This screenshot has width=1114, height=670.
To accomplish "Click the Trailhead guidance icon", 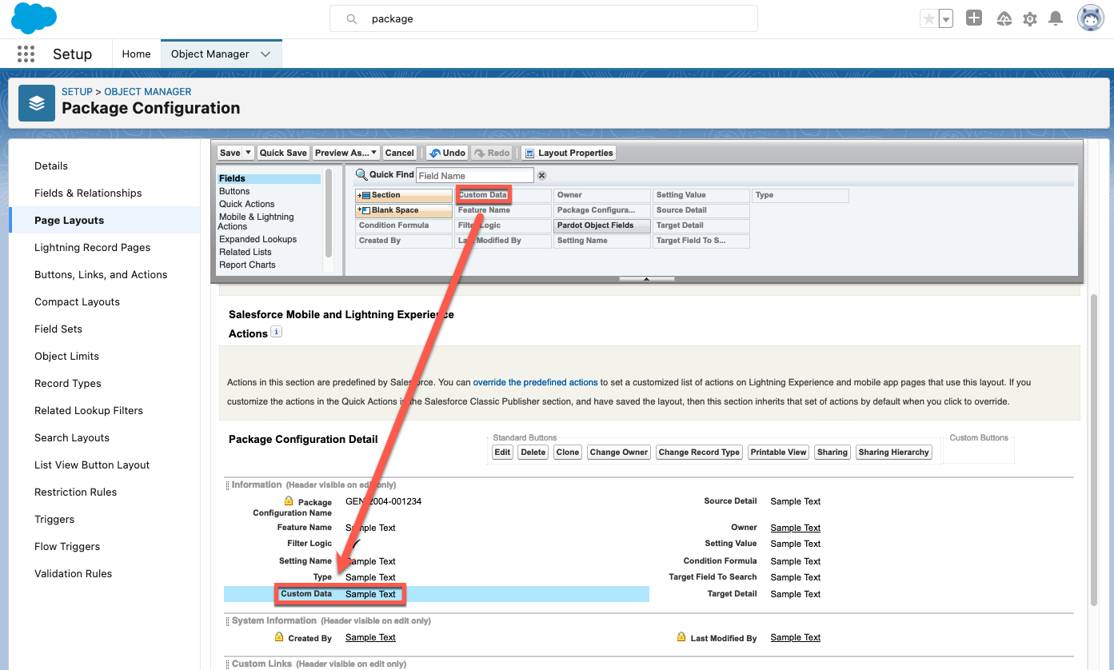I will click(1003, 19).
